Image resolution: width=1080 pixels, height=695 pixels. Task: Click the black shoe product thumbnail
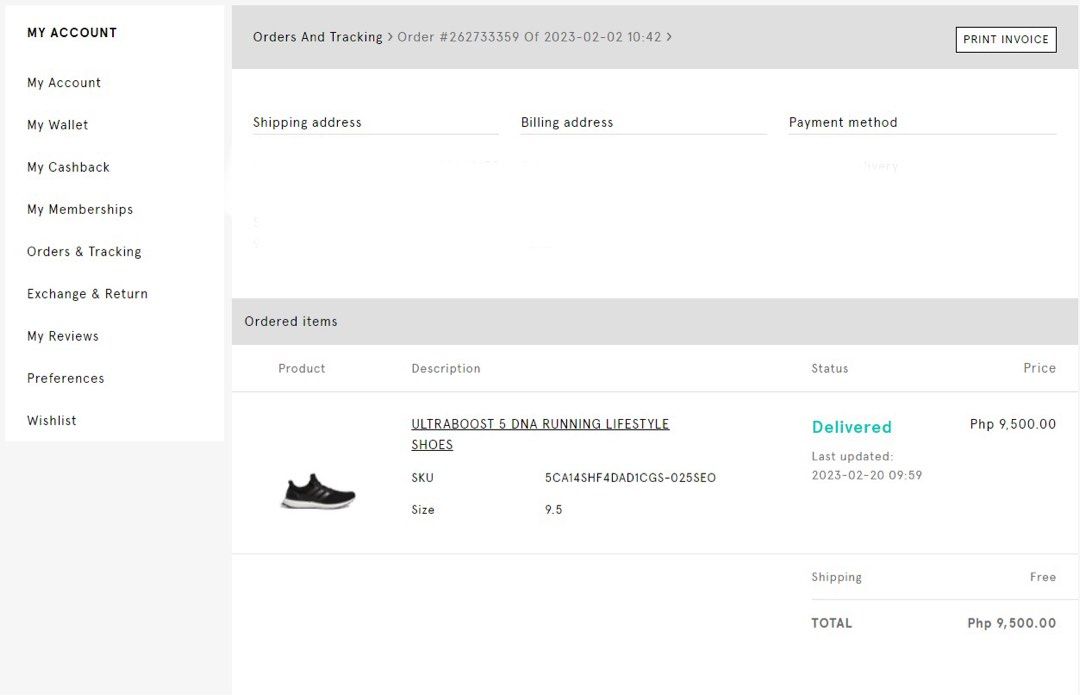tap(318, 491)
